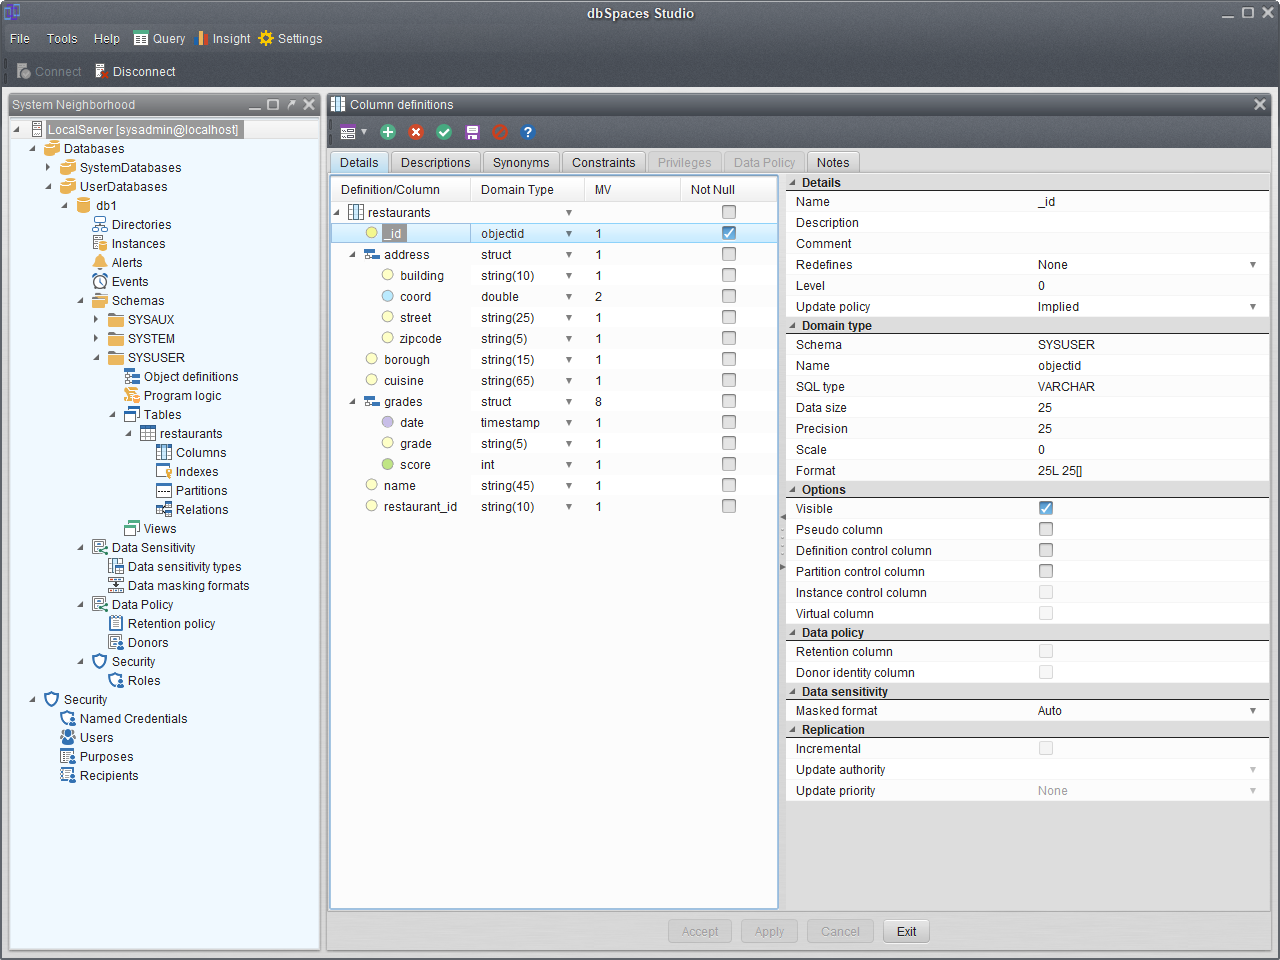Select the cuisine column row
The width and height of the screenshot is (1280, 960).
[x=404, y=381]
